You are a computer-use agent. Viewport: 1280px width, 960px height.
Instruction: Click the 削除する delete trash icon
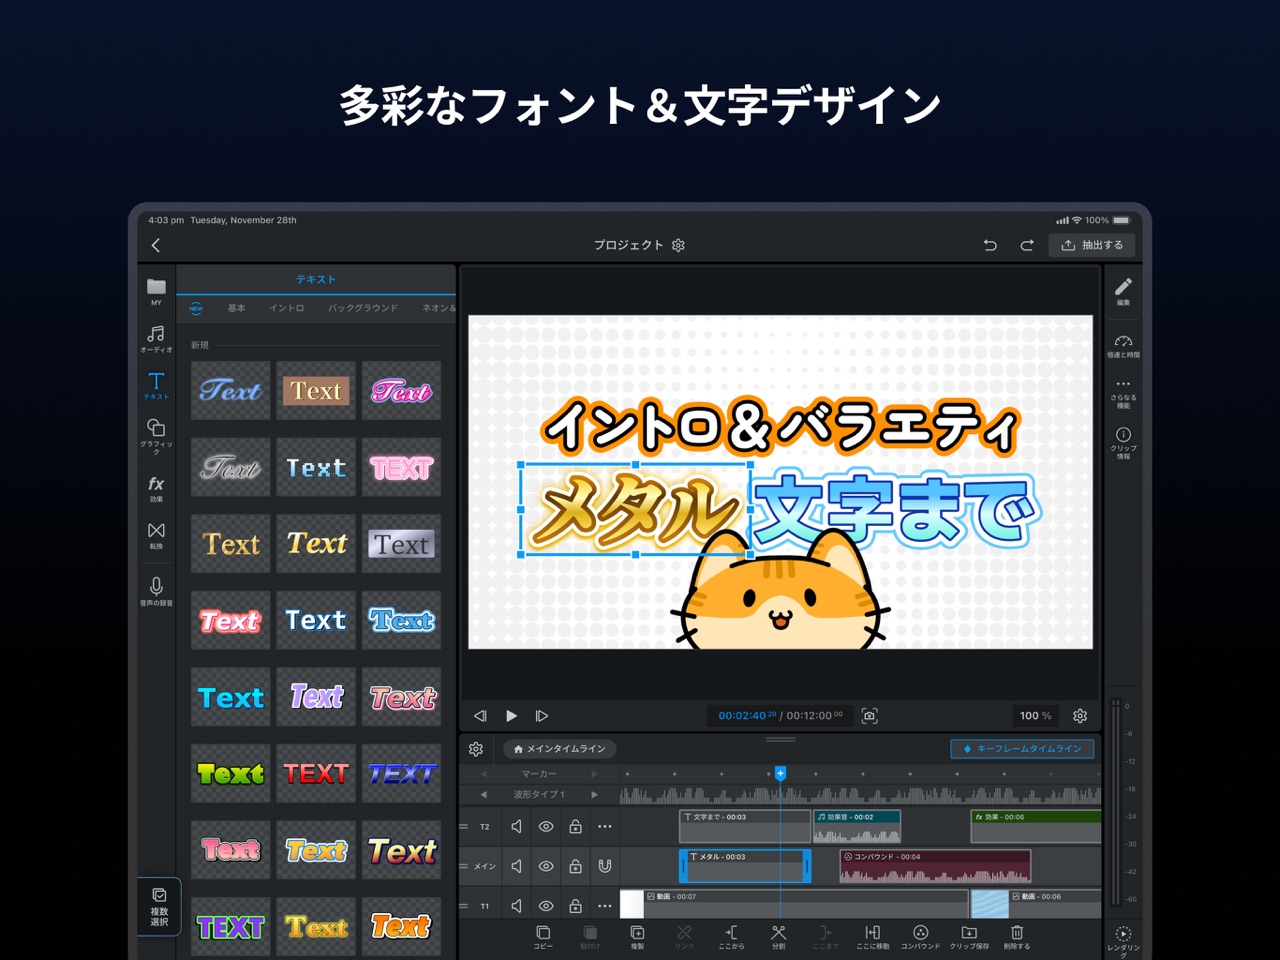(1017, 937)
